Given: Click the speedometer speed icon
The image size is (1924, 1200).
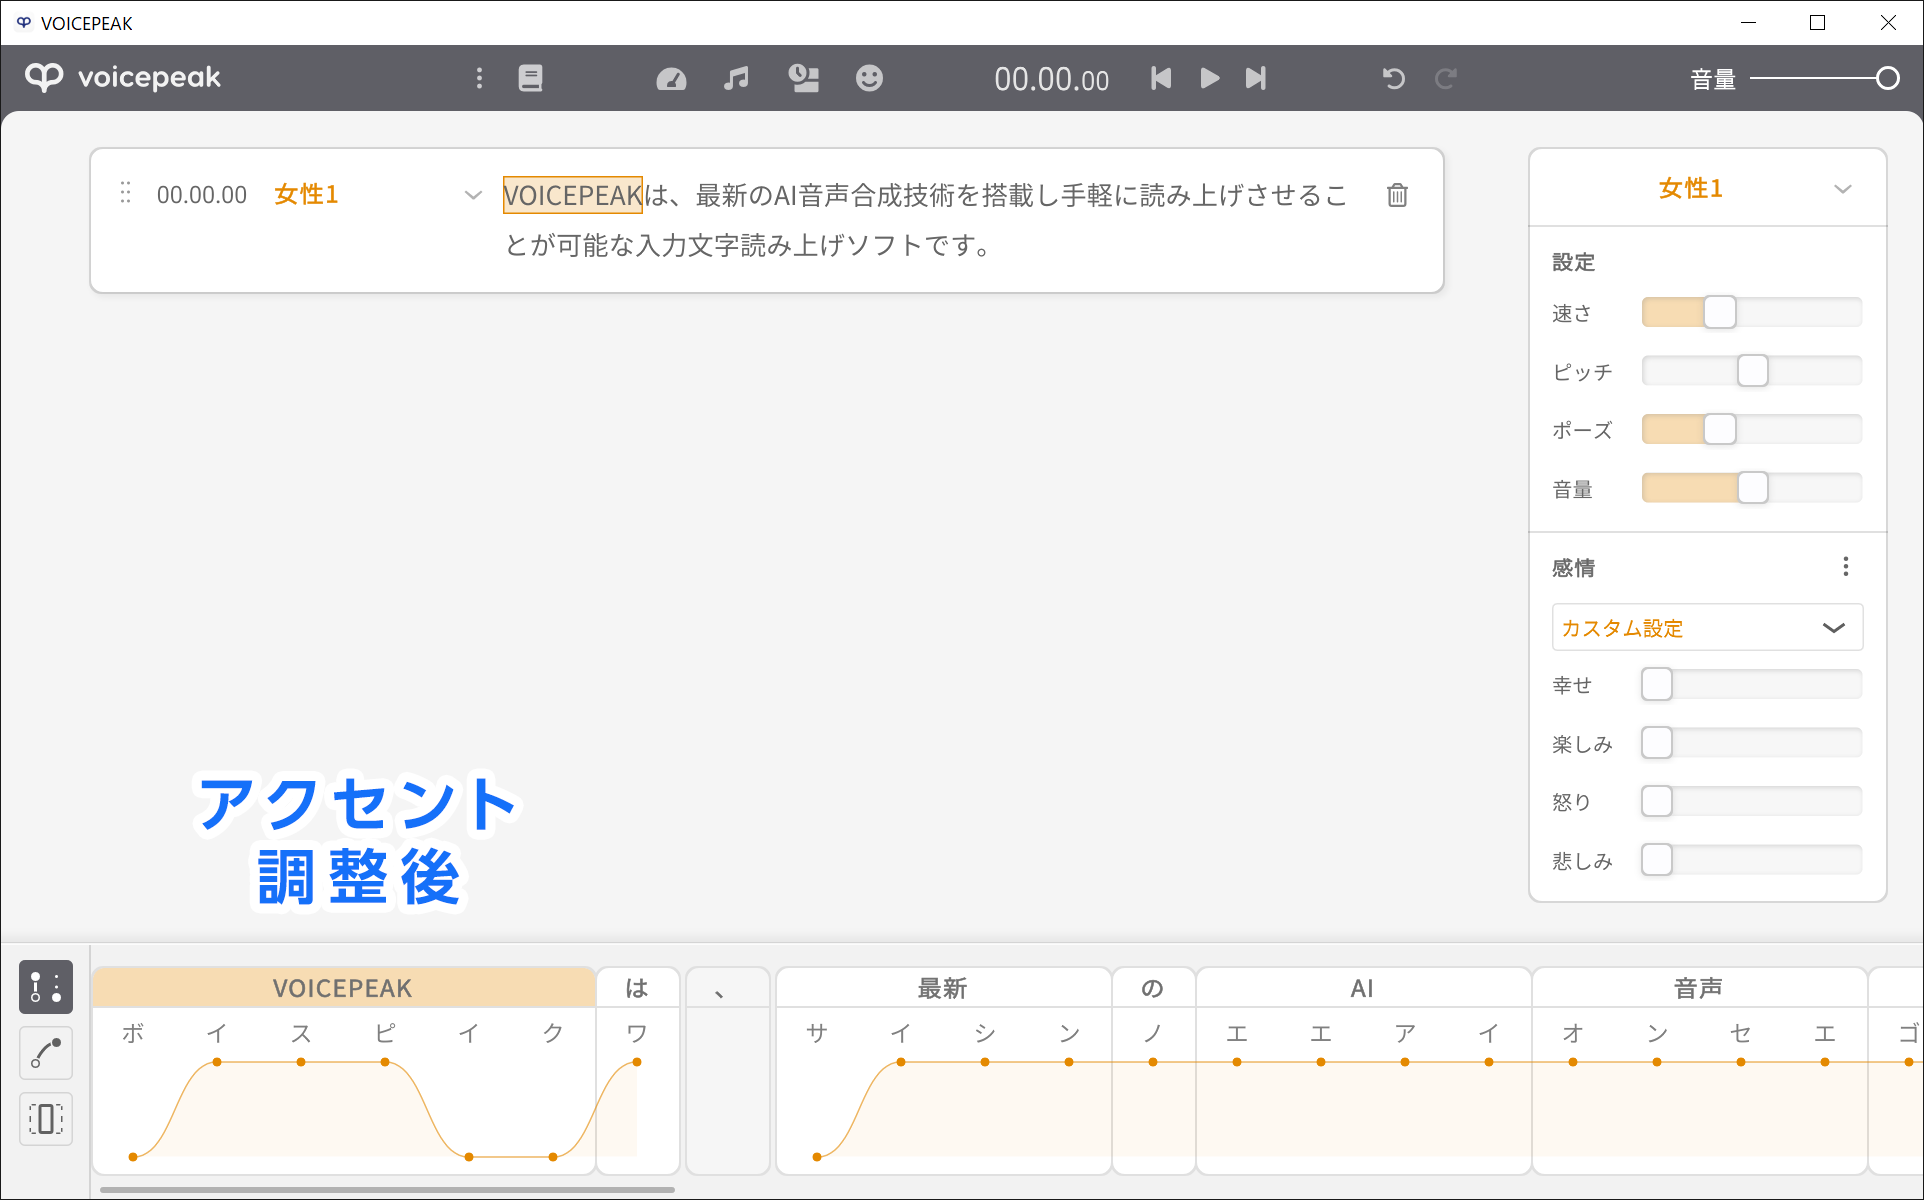Looking at the screenshot, I should 671,78.
